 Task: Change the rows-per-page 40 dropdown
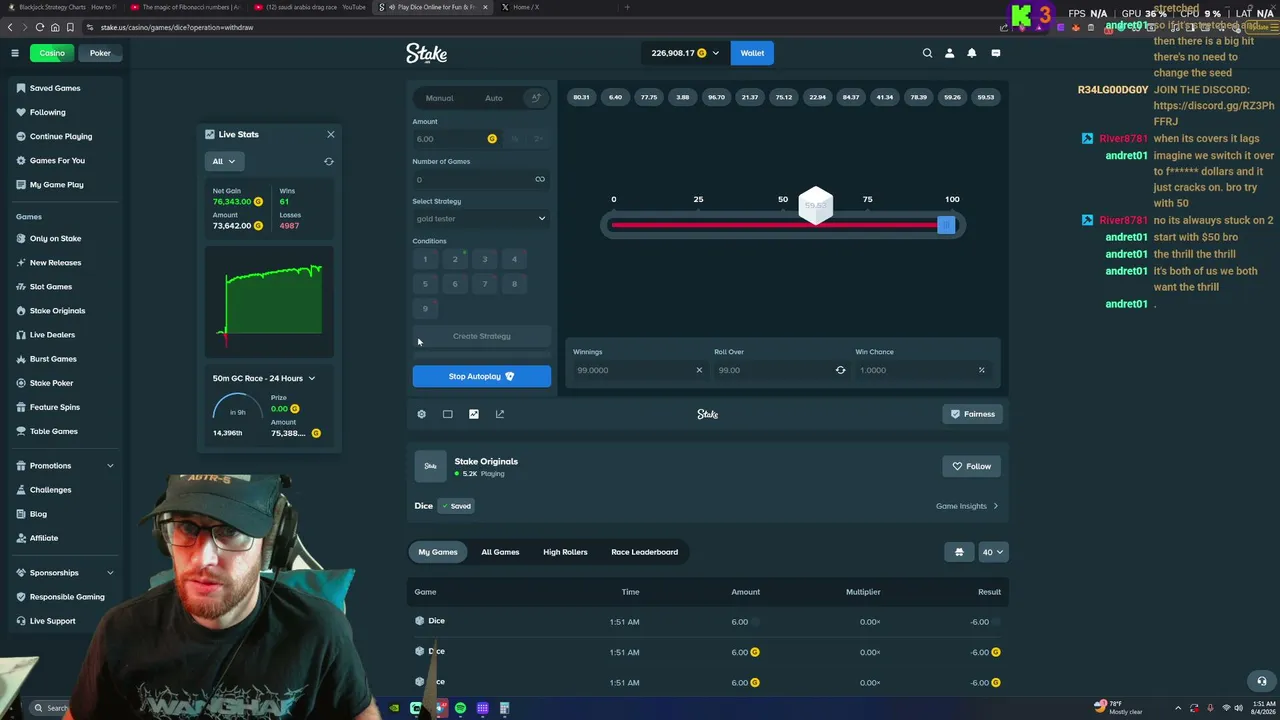[x=993, y=552]
